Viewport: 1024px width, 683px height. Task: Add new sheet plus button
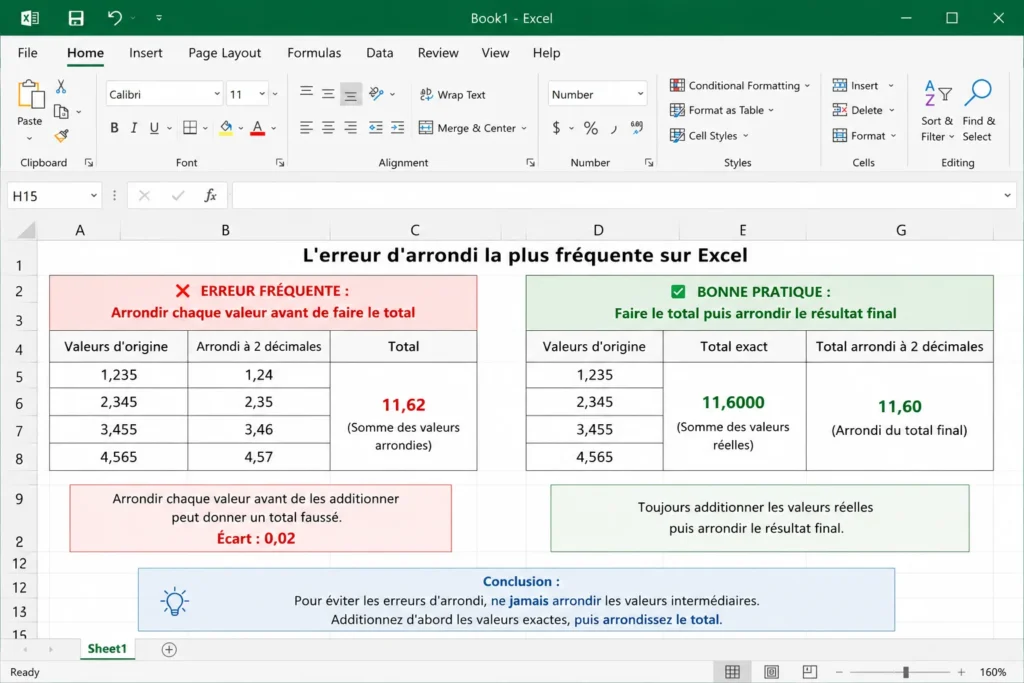(169, 650)
